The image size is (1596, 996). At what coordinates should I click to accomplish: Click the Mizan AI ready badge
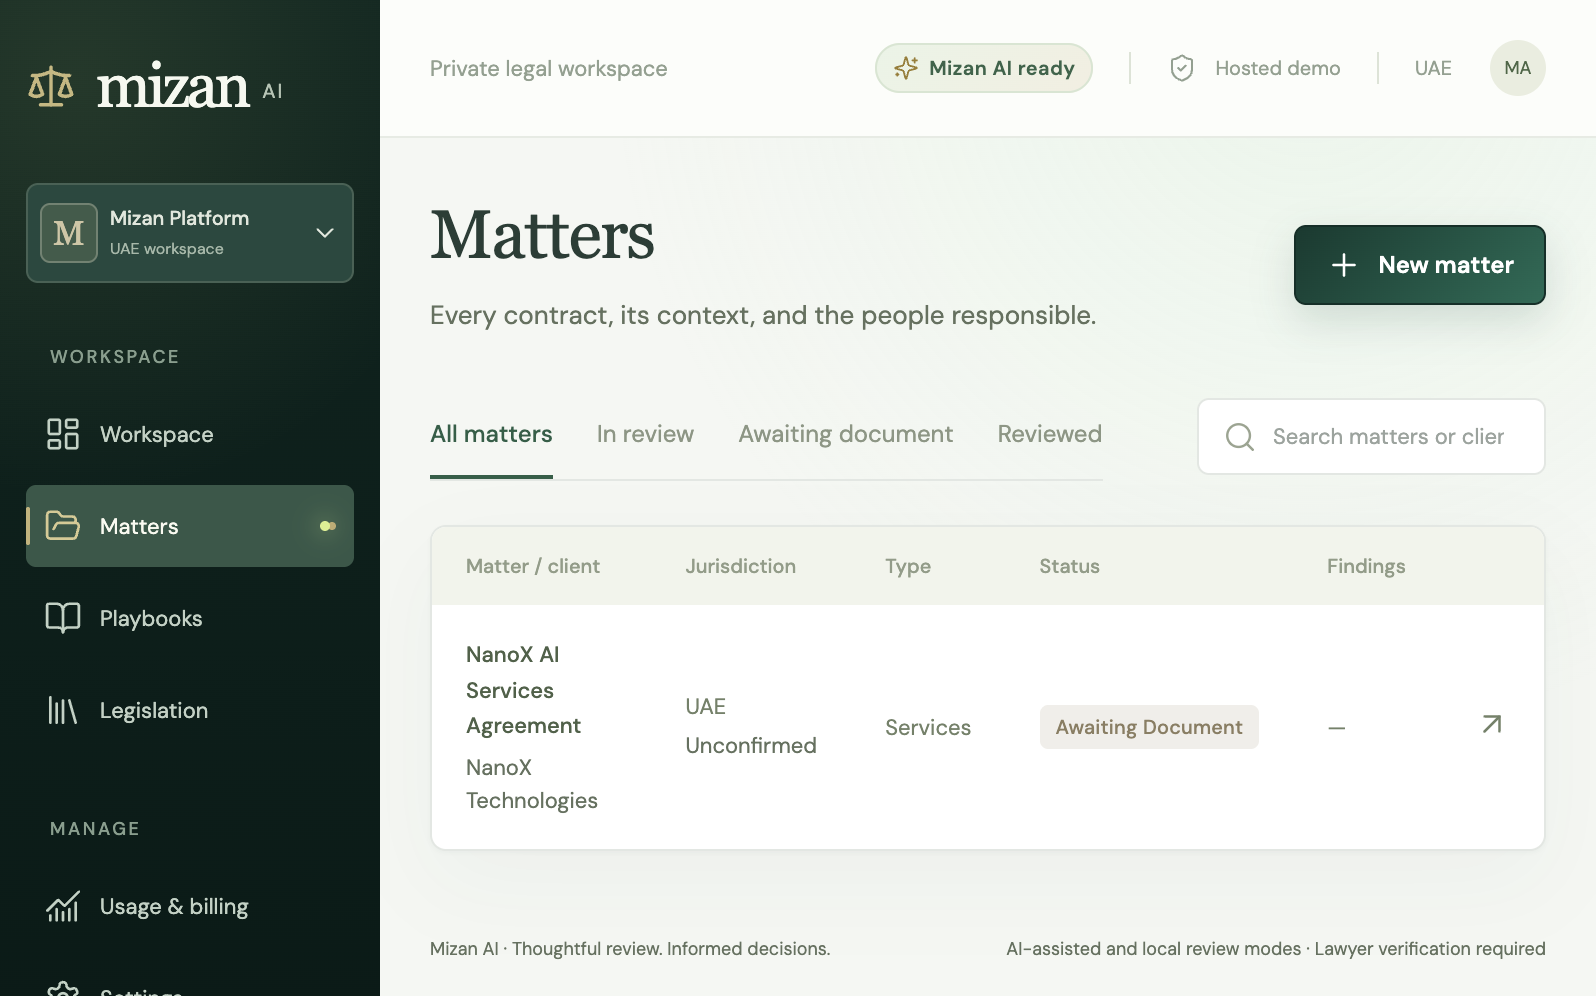click(984, 68)
